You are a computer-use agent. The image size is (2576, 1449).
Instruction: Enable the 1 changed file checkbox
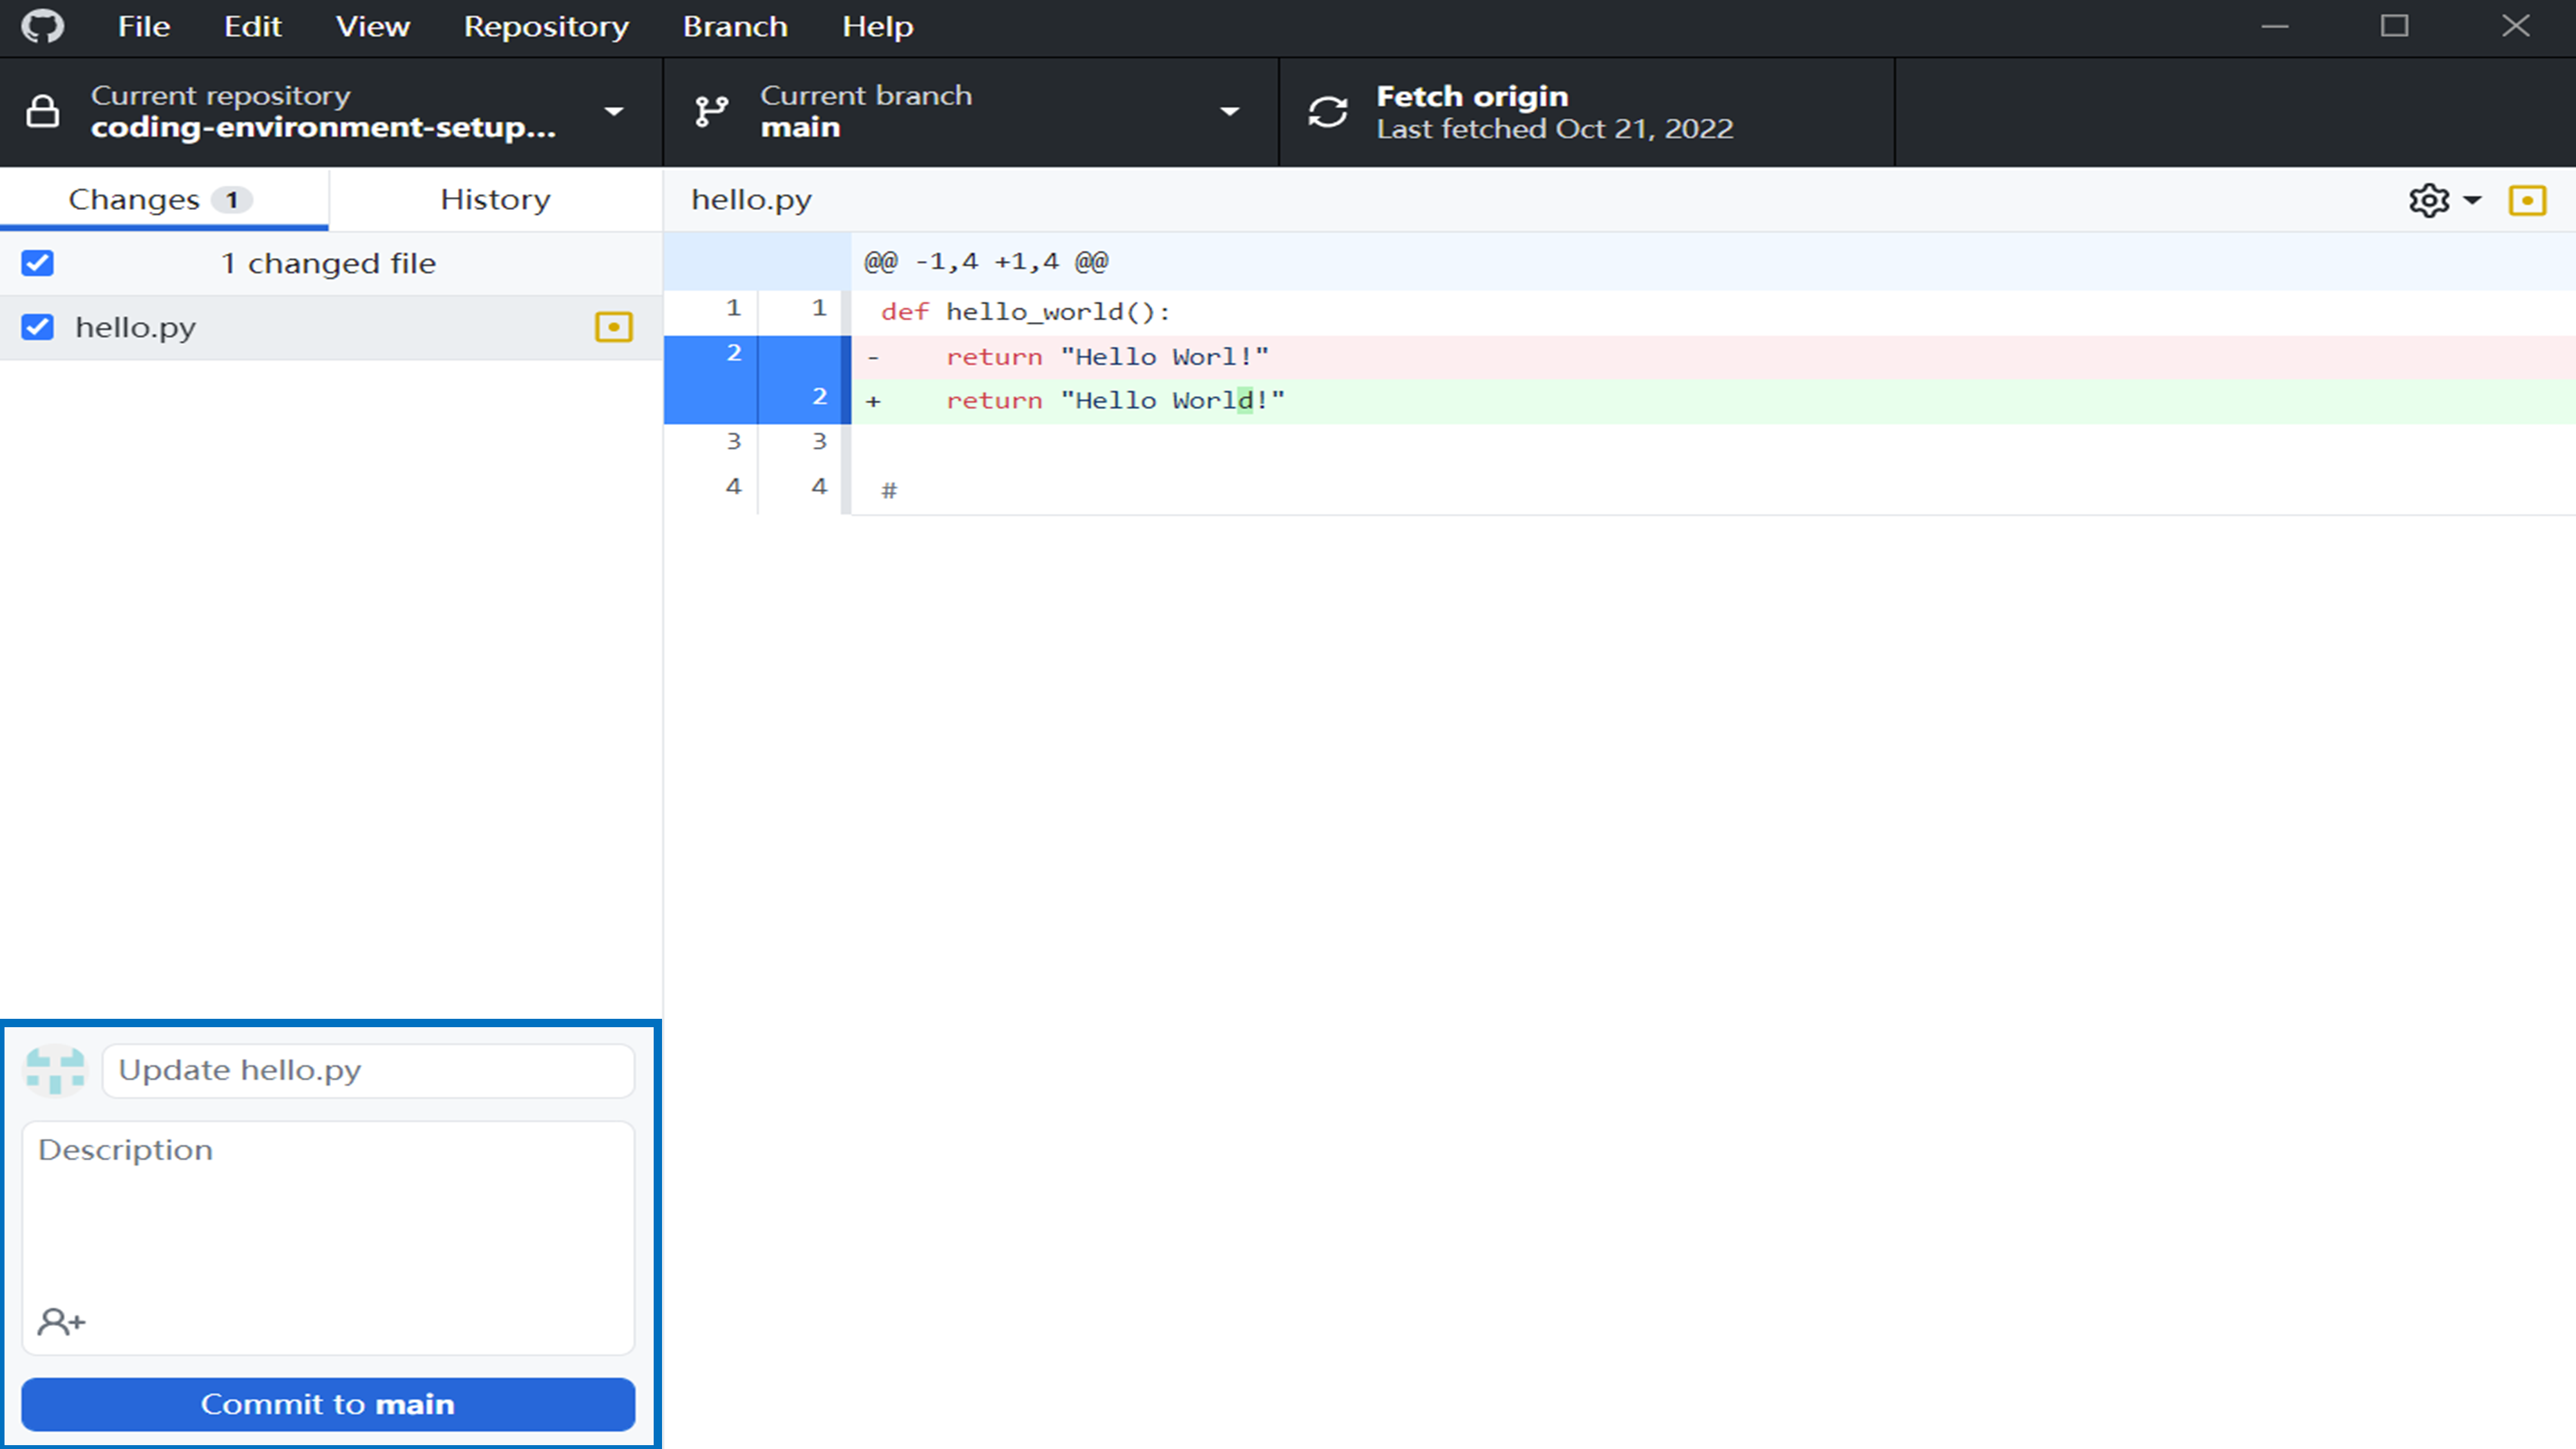39,262
